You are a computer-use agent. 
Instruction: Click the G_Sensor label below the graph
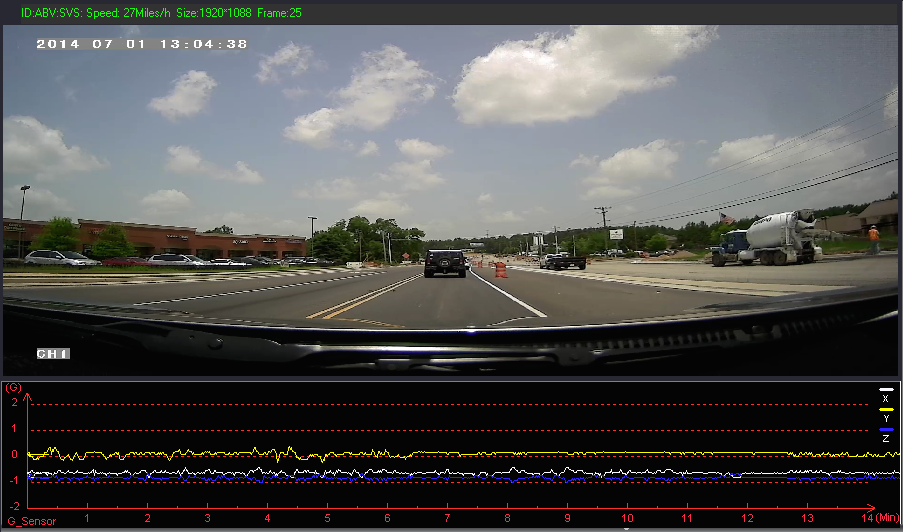tap(31, 521)
